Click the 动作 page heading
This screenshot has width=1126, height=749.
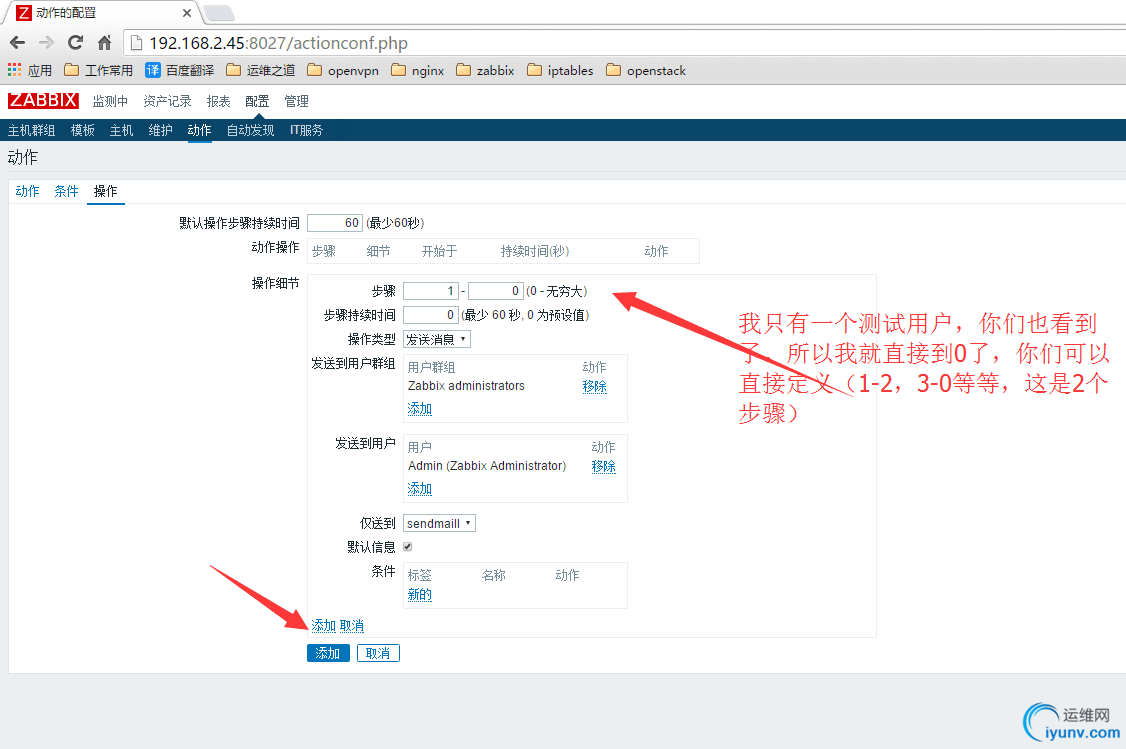22,157
